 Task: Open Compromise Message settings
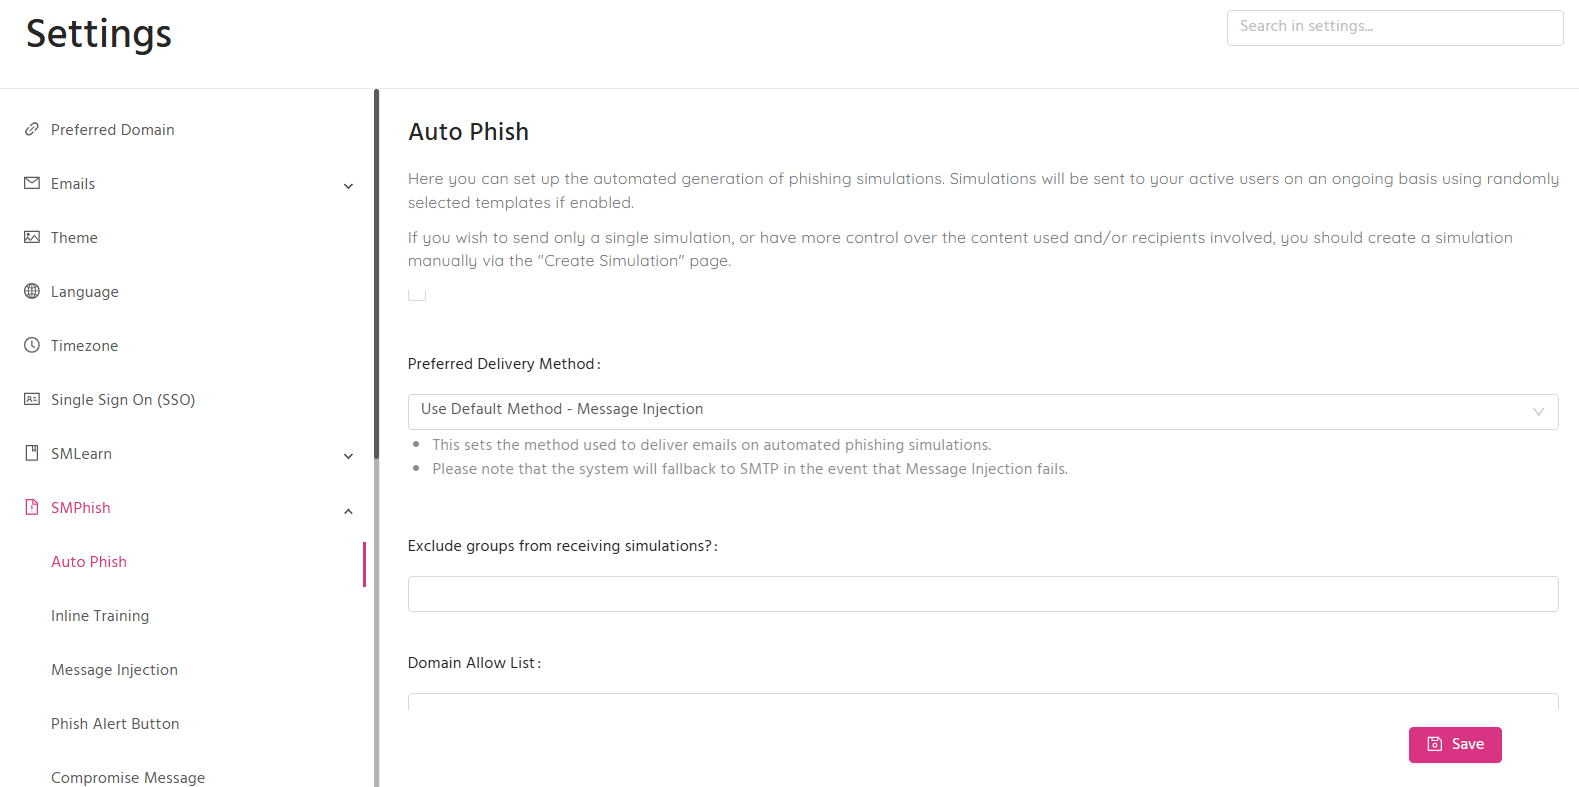128,778
